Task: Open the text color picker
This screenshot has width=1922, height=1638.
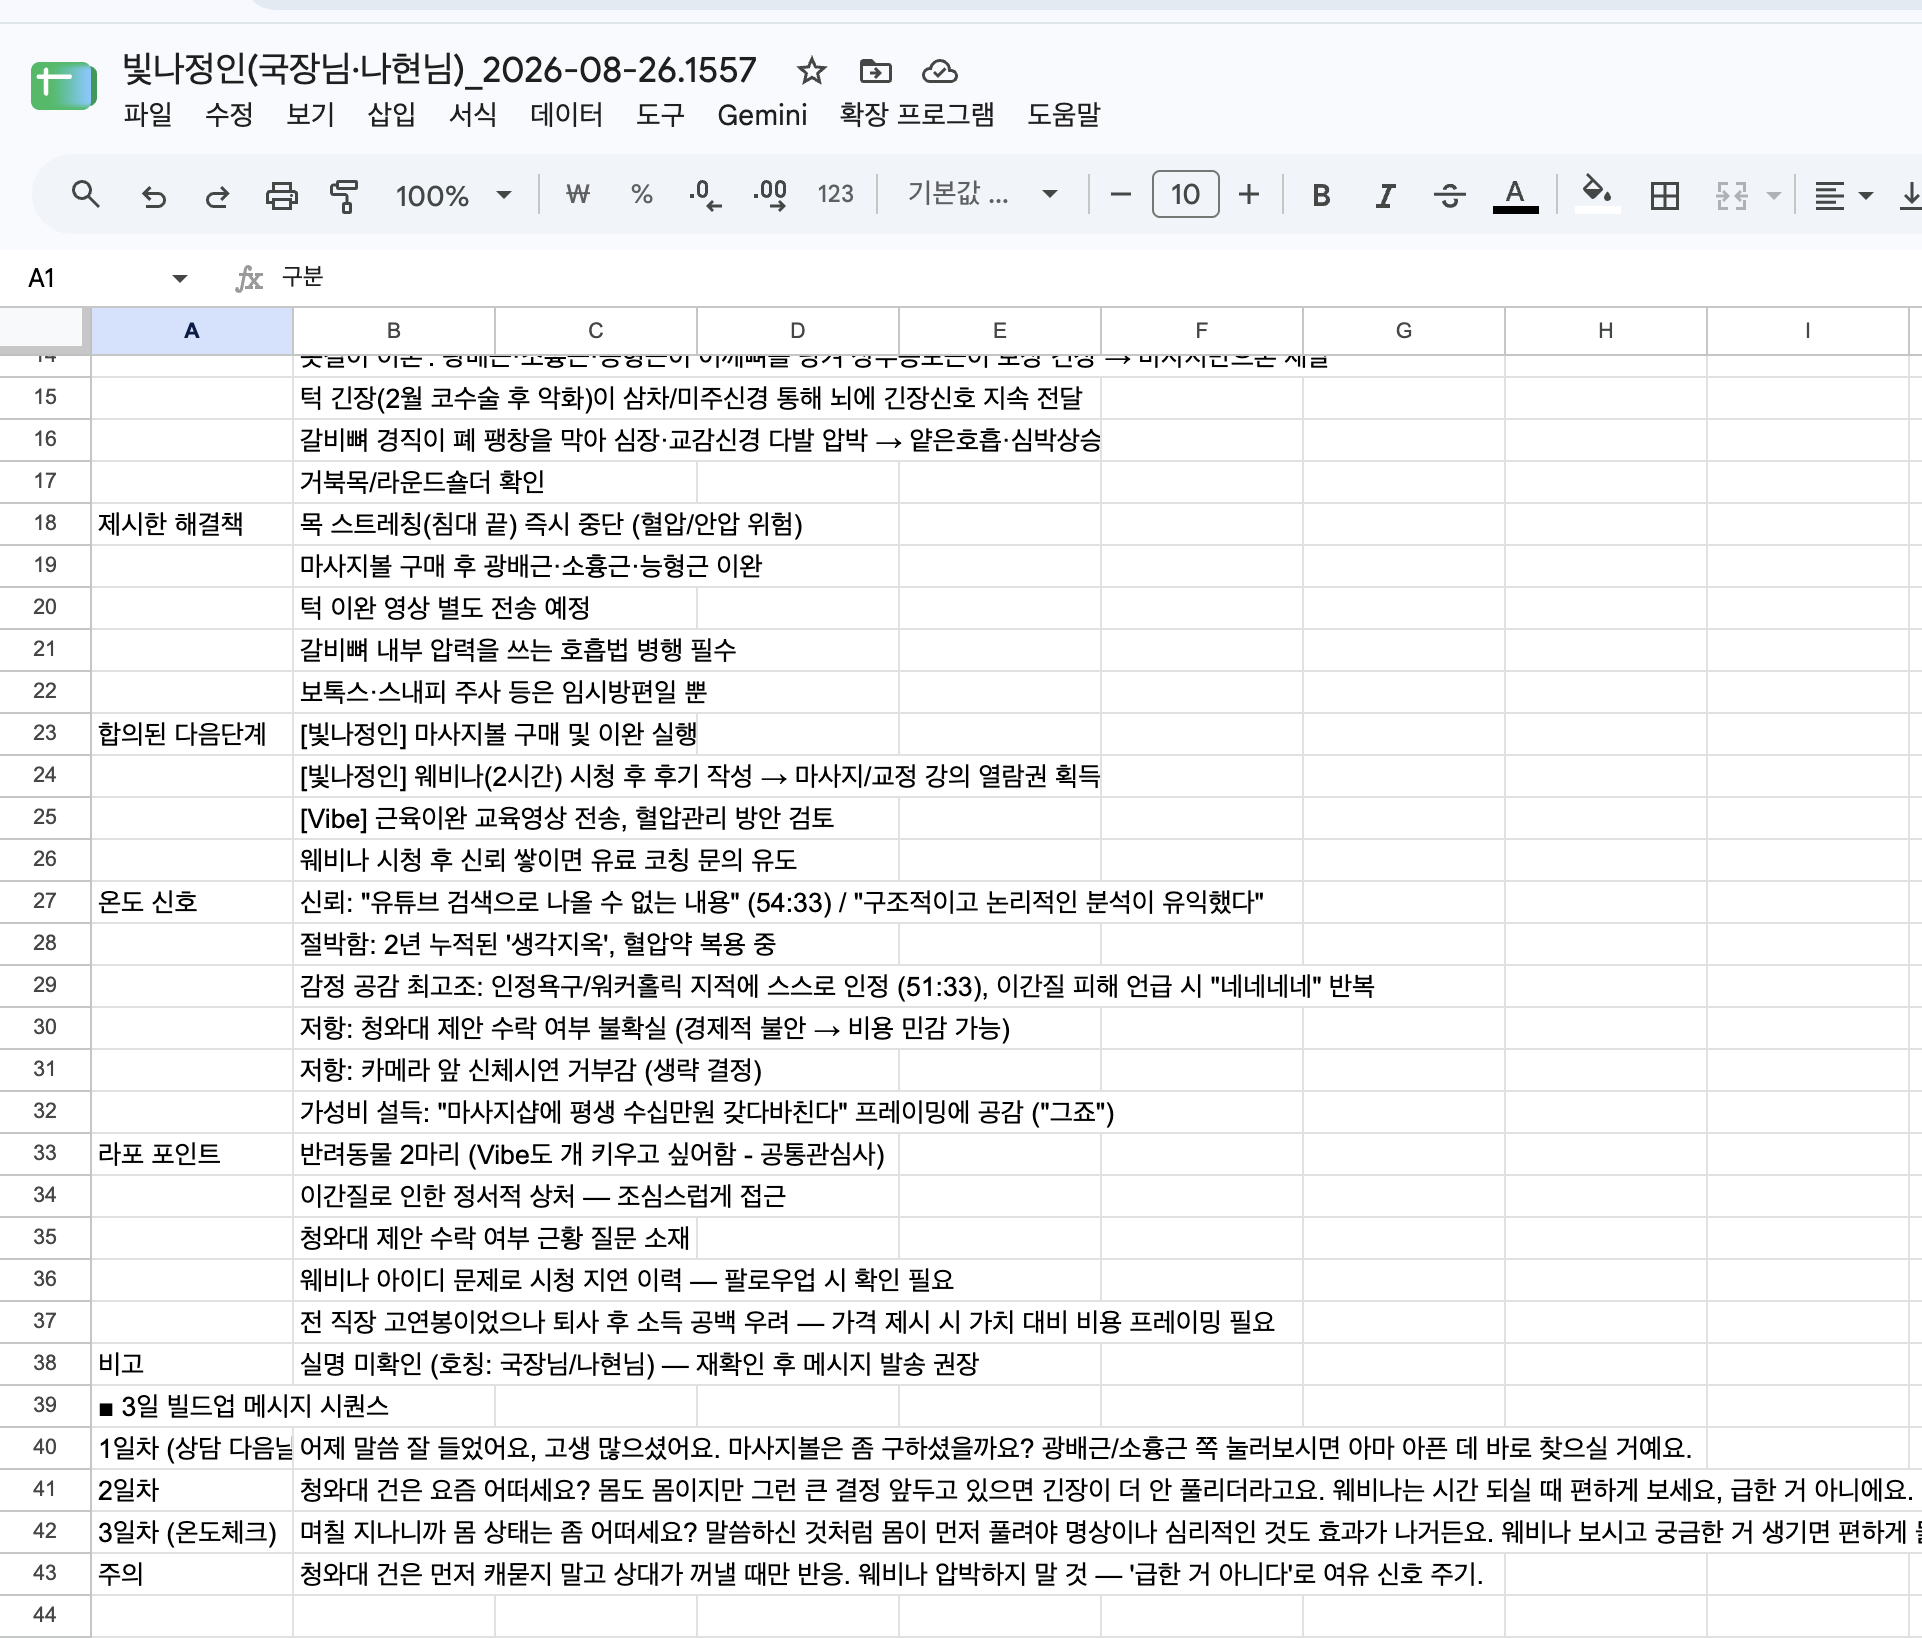Action: (x=1515, y=195)
